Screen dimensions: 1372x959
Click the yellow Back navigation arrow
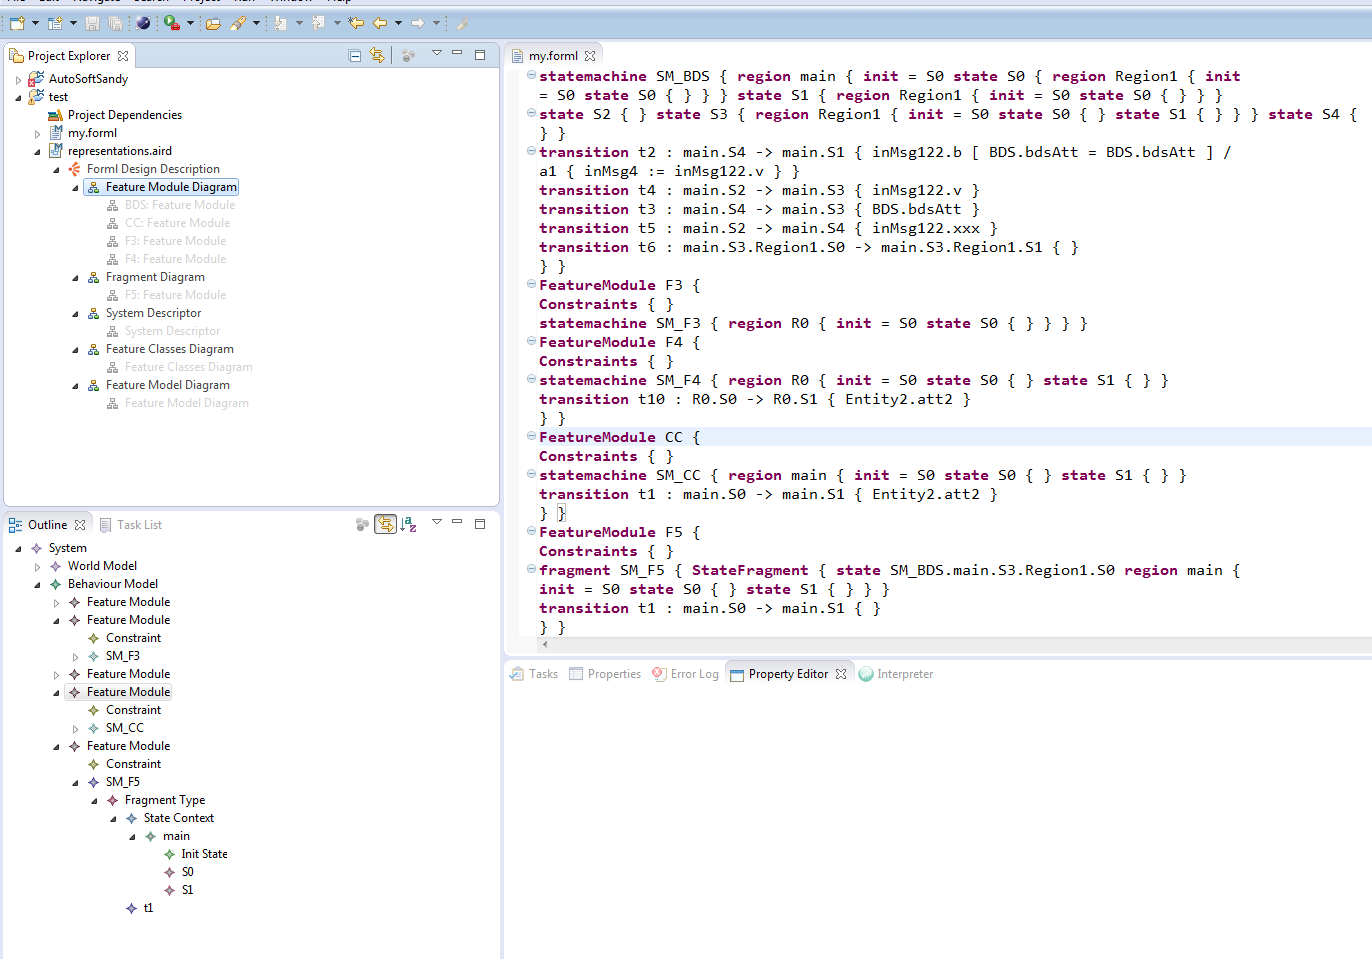click(x=380, y=23)
